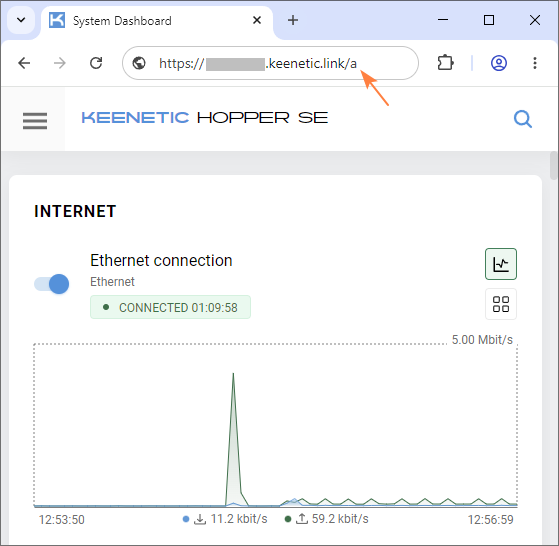
Task: Click the CONNECTED status badge
Action: (x=170, y=307)
